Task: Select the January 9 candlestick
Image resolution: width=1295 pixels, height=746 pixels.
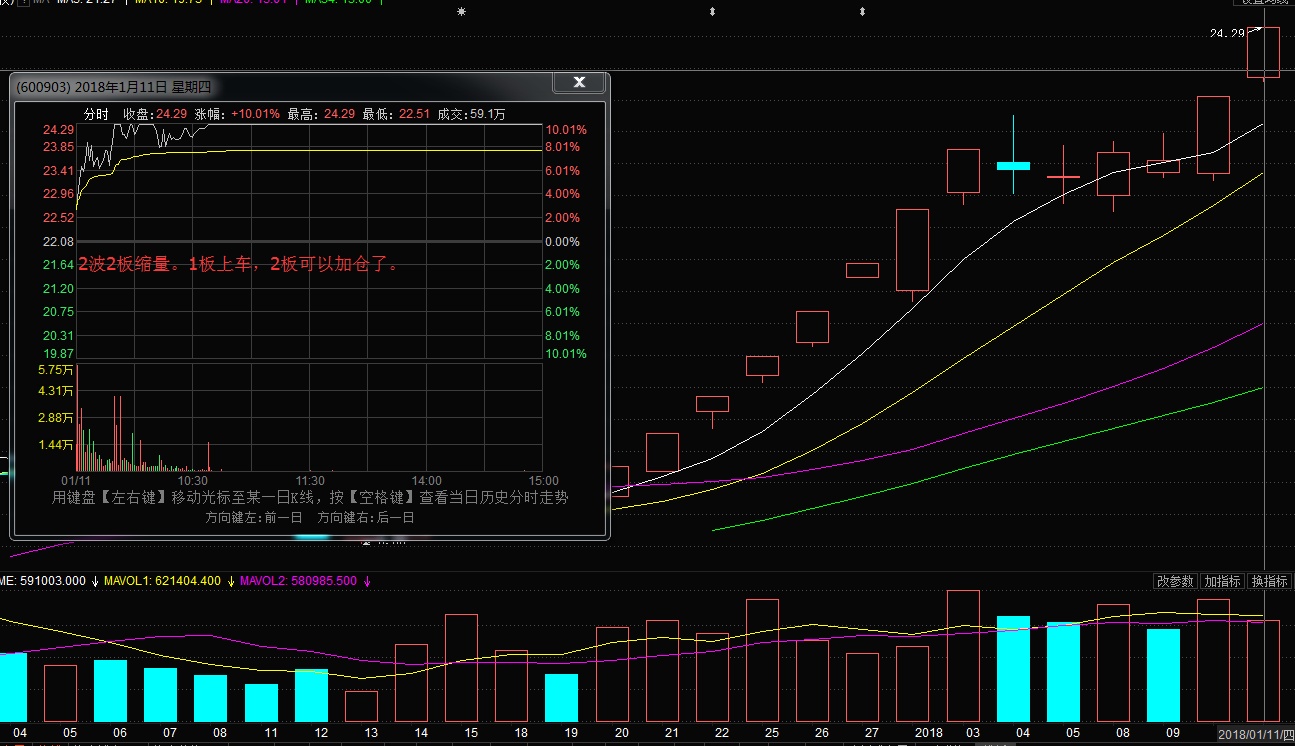Action: point(1163,166)
